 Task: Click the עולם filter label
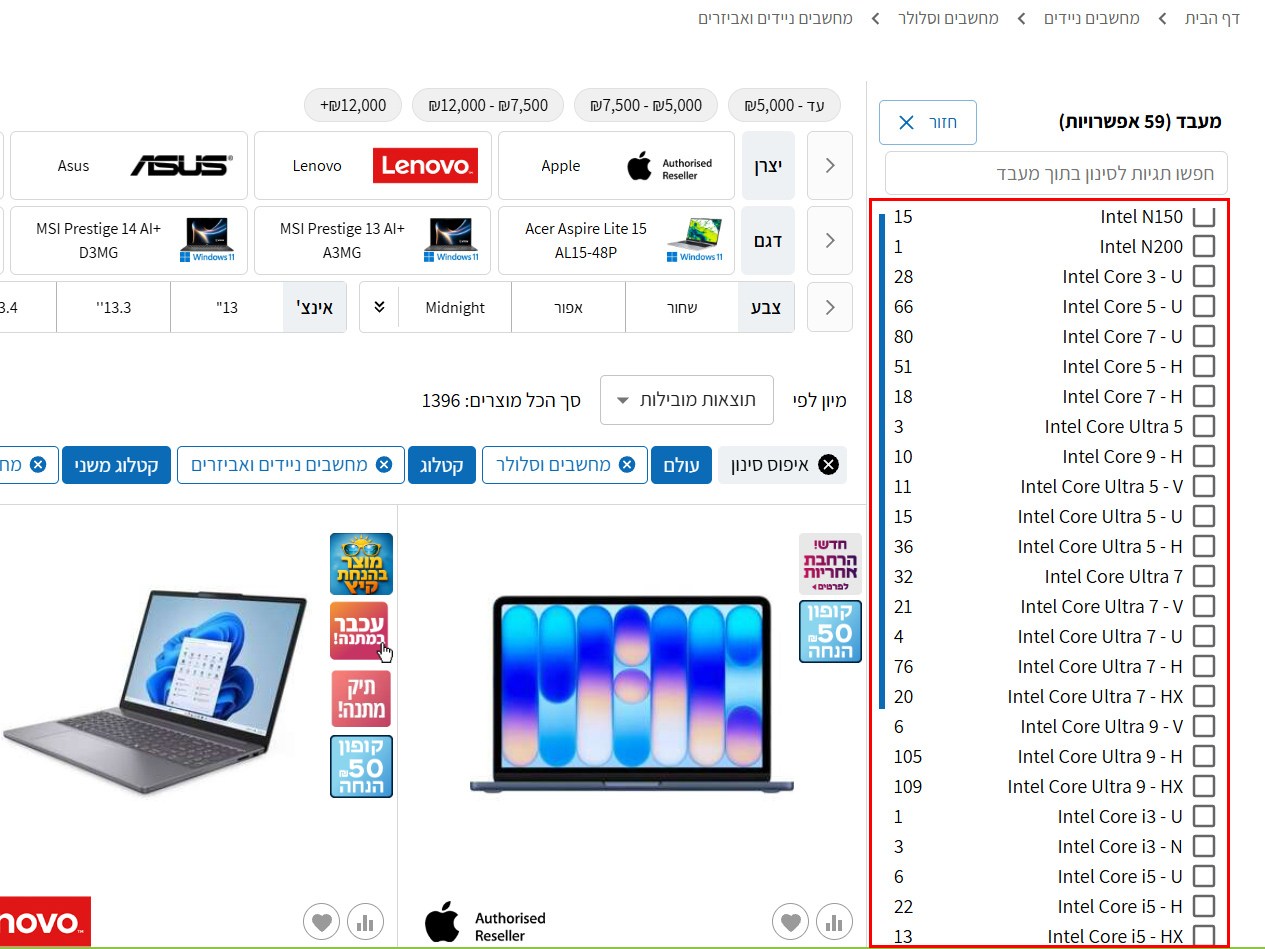point(681,465)
